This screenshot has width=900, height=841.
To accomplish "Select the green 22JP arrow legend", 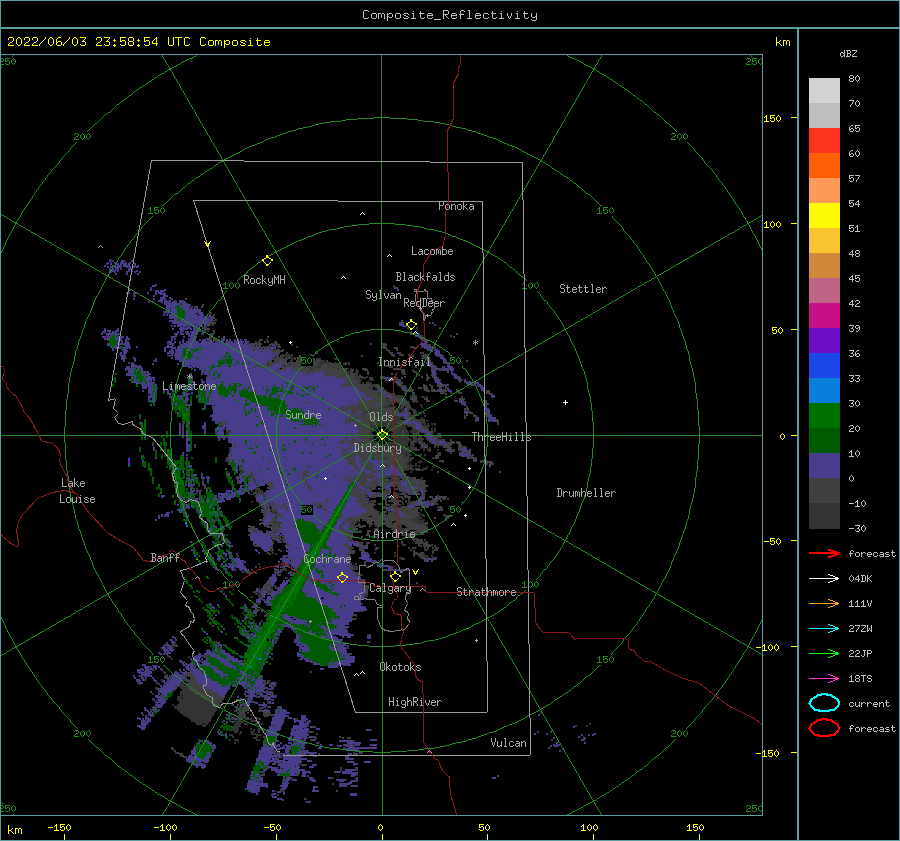I will [x=825, y=653].
